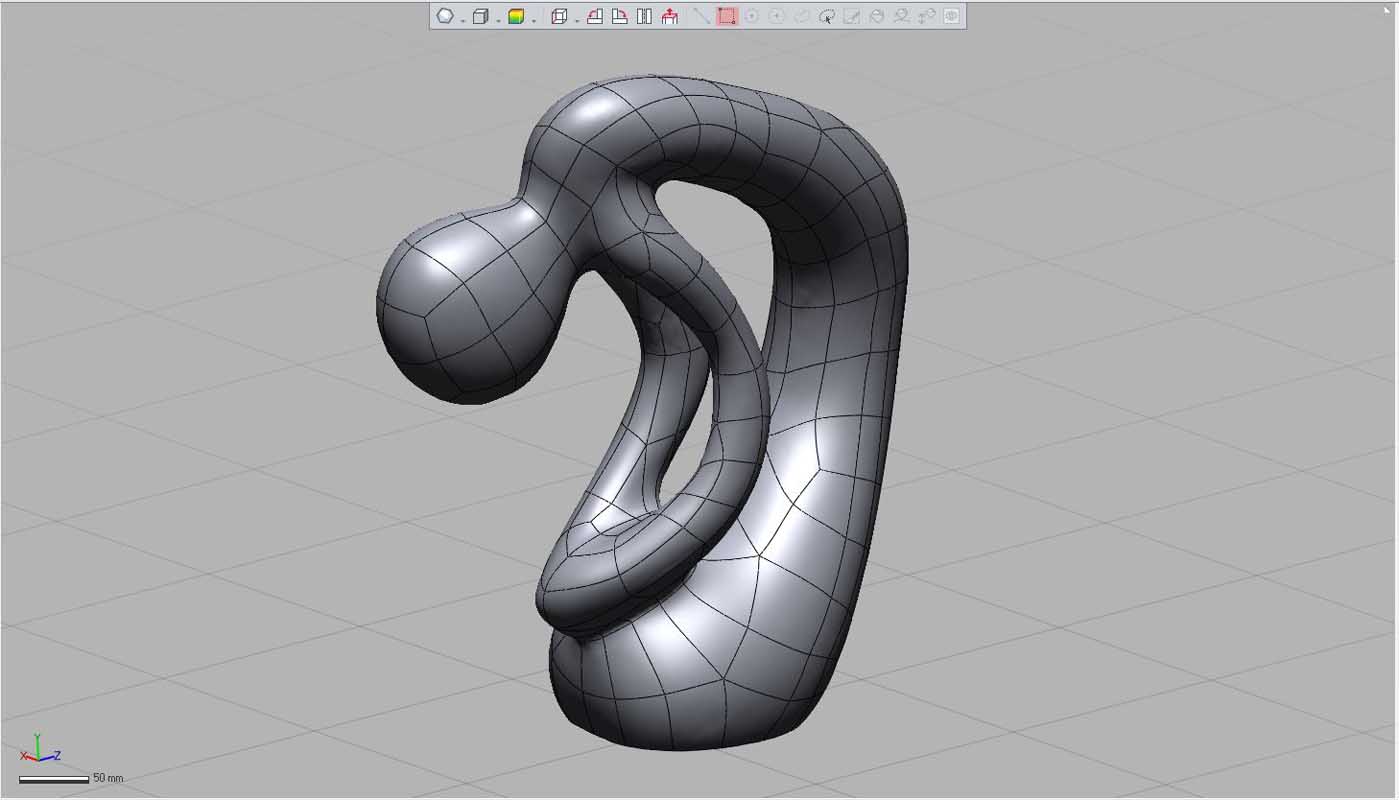Click the solid cube shading icon
The image size is (1399, 800).
pos(481,16)
